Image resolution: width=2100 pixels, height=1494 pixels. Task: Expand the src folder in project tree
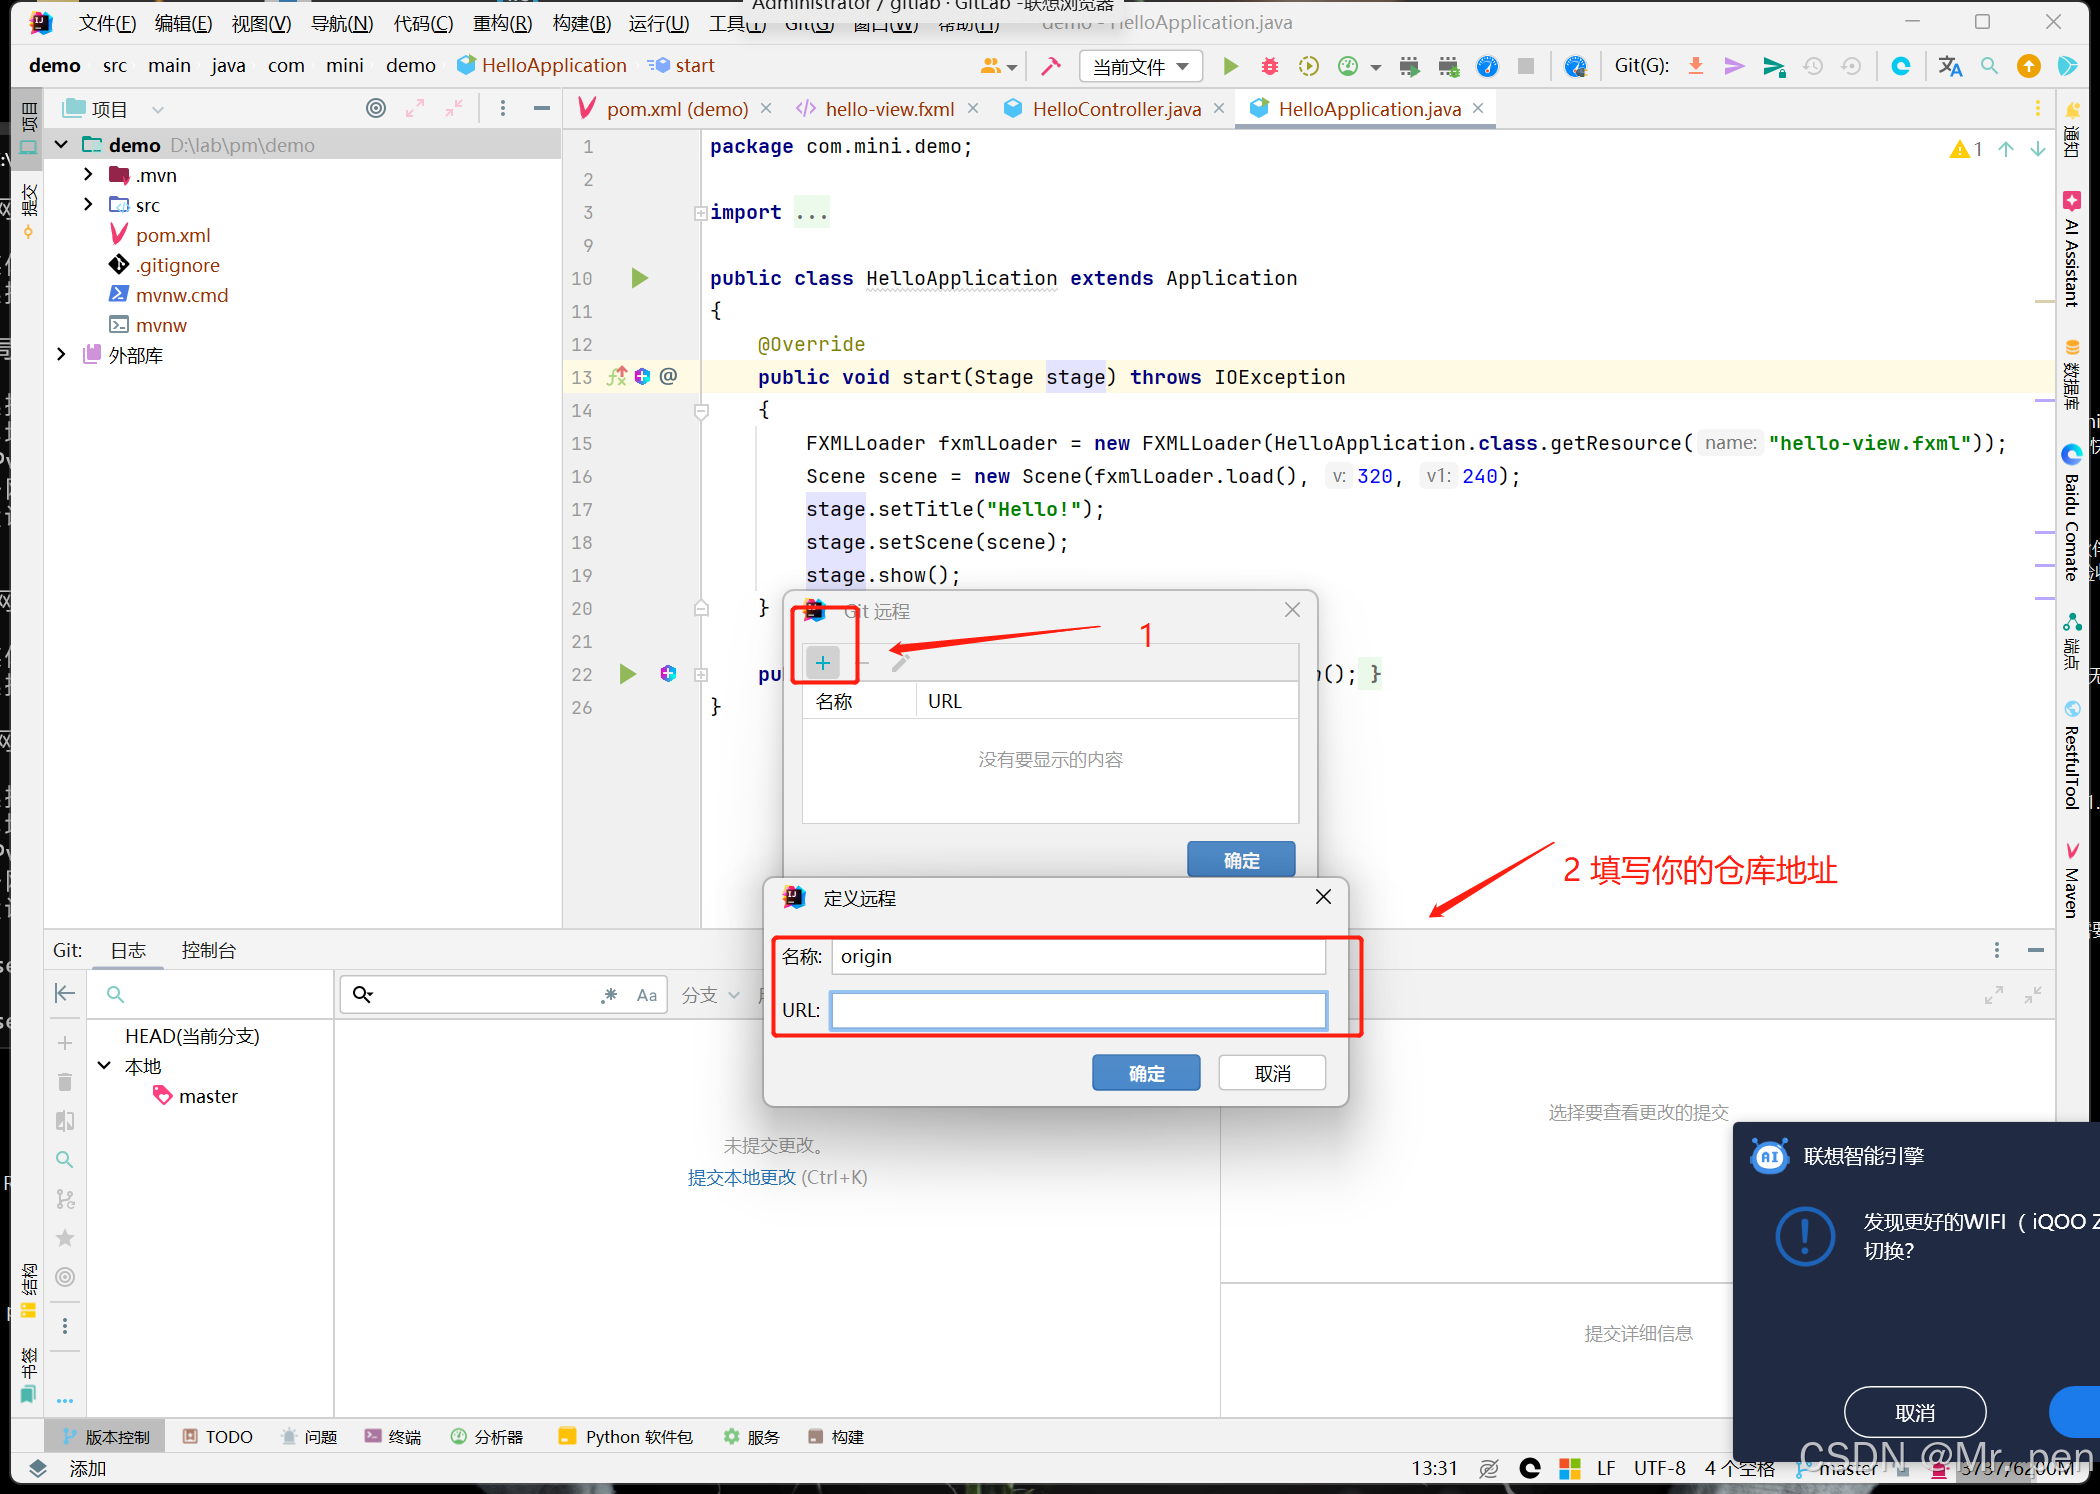point(88,205)
